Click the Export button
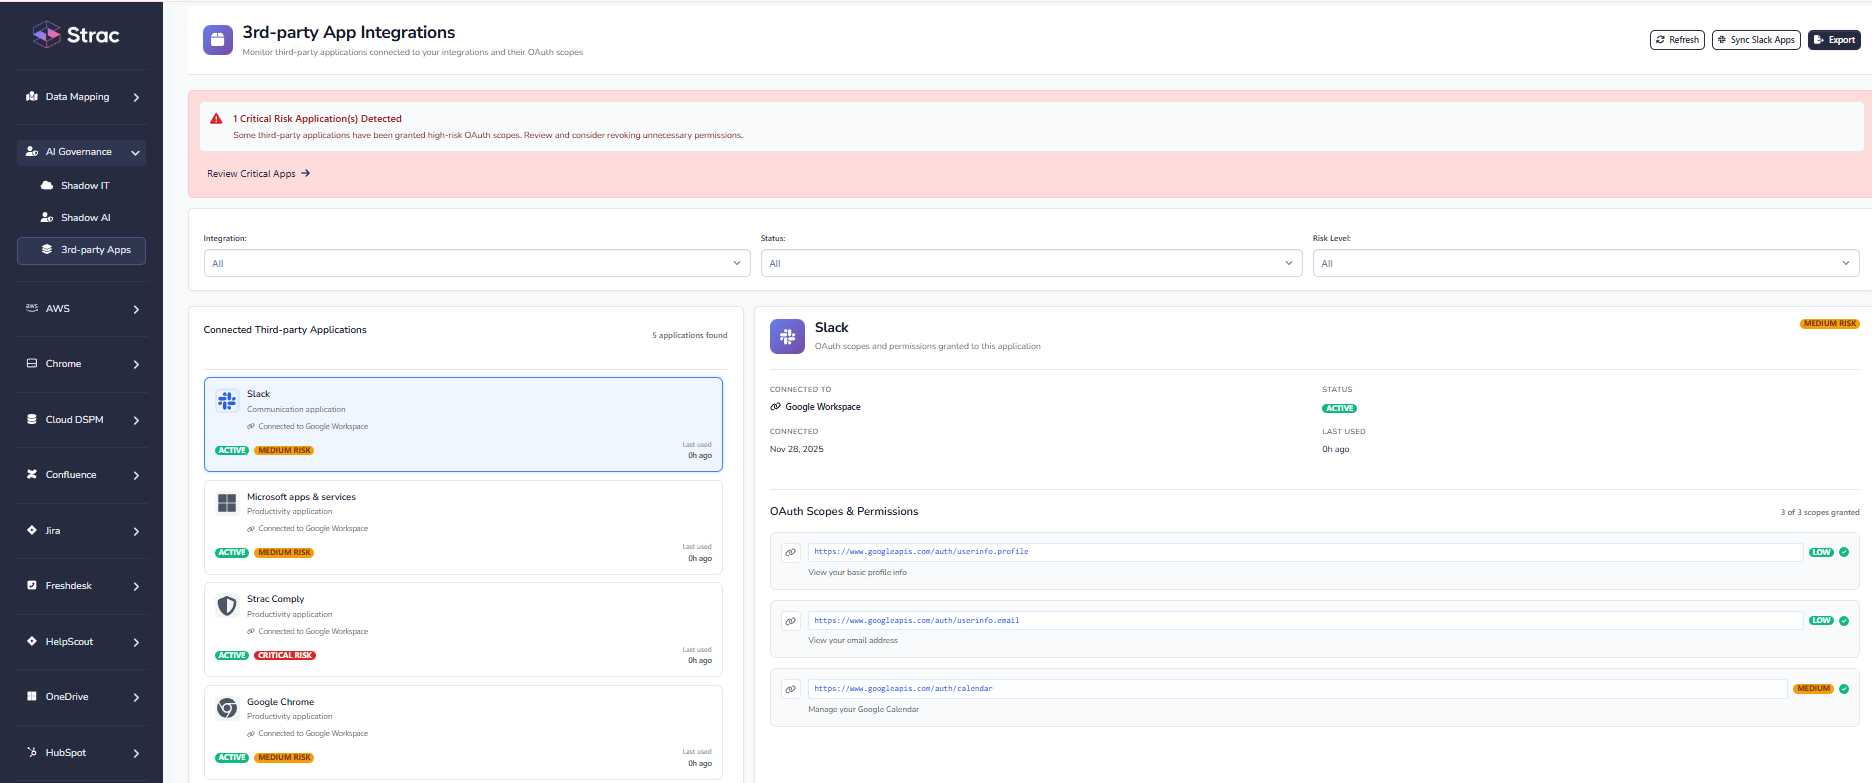 click(1834, 40)
